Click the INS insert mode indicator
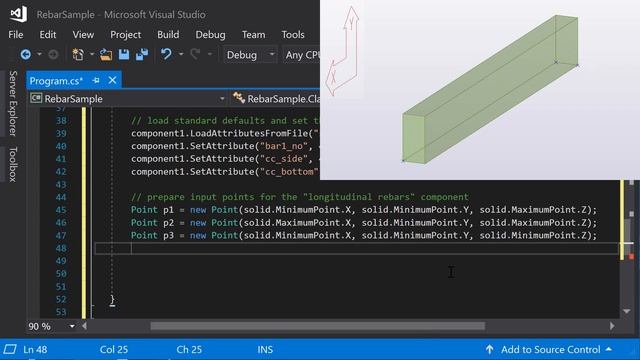Viewport: 640px width, 360px height. tap(265, 349)
